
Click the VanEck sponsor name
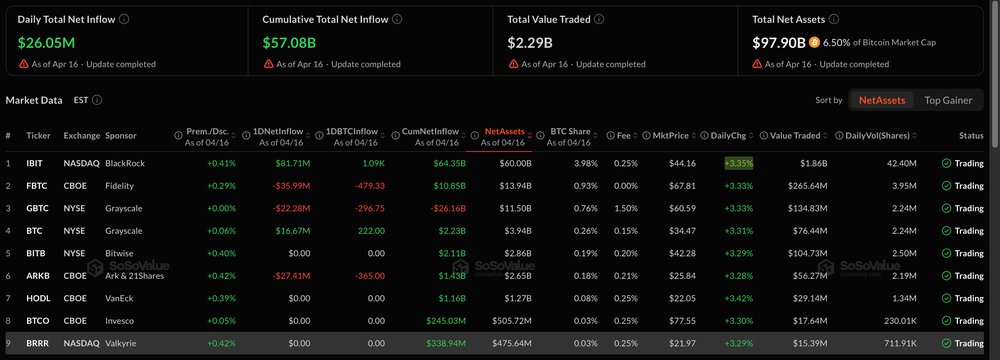pyautogui.click(x=119, y=298)
